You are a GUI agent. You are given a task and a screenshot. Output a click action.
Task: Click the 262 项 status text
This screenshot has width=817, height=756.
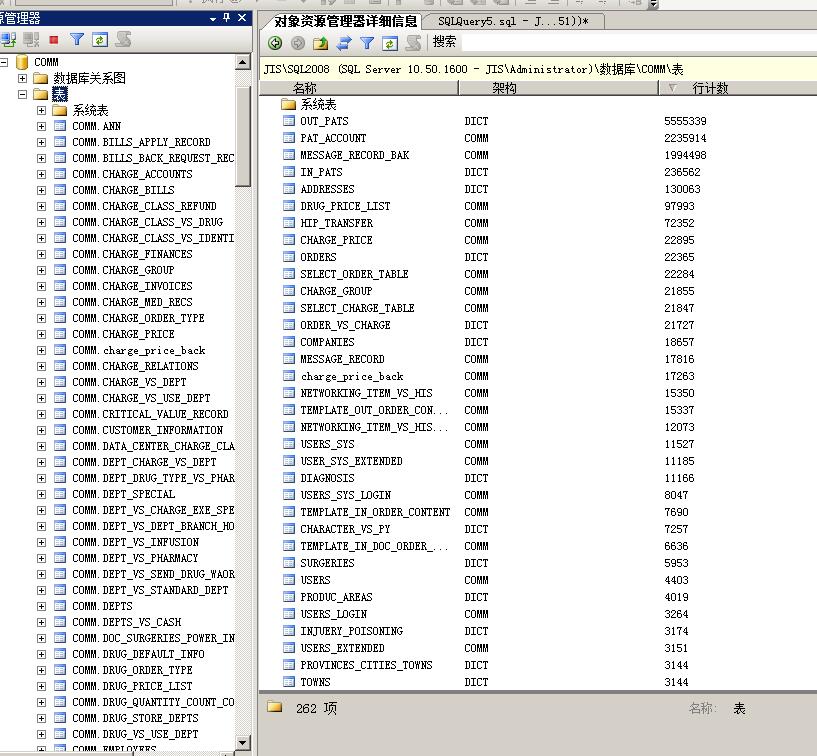316,708
